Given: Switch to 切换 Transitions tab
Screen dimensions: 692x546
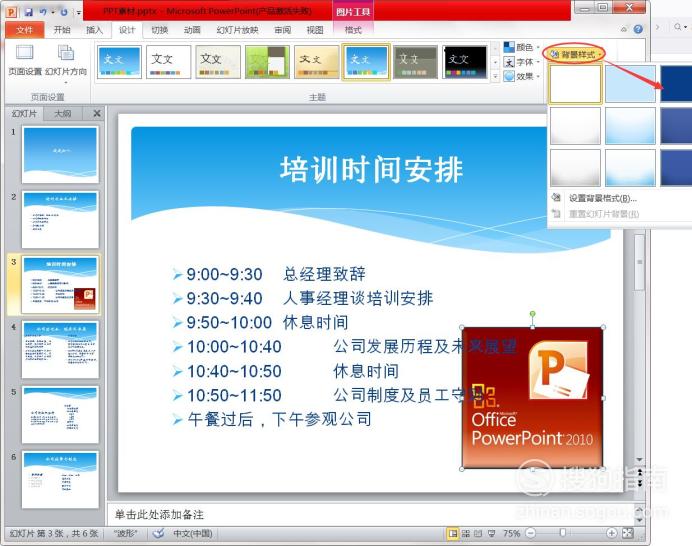Looking at the screenshot, I should pos(160,30).
